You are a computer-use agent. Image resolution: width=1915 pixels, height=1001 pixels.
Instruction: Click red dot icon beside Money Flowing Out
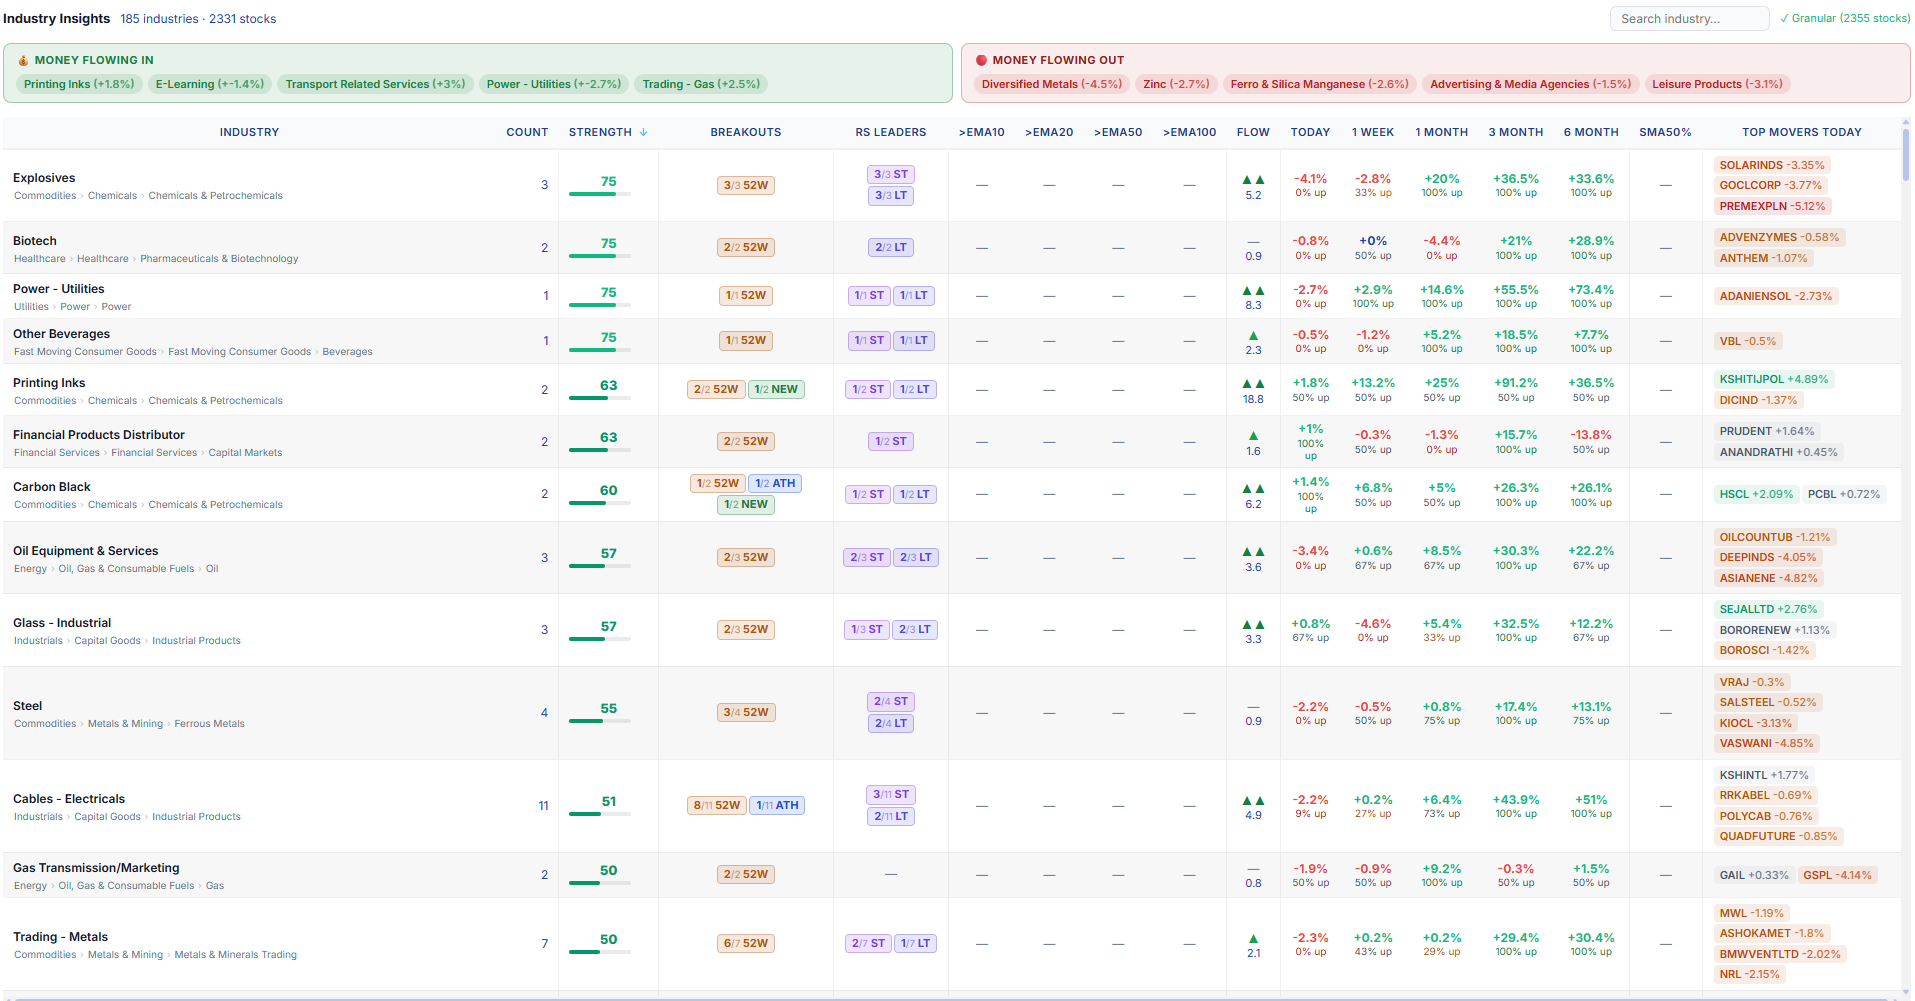click(x=981, y=60)
